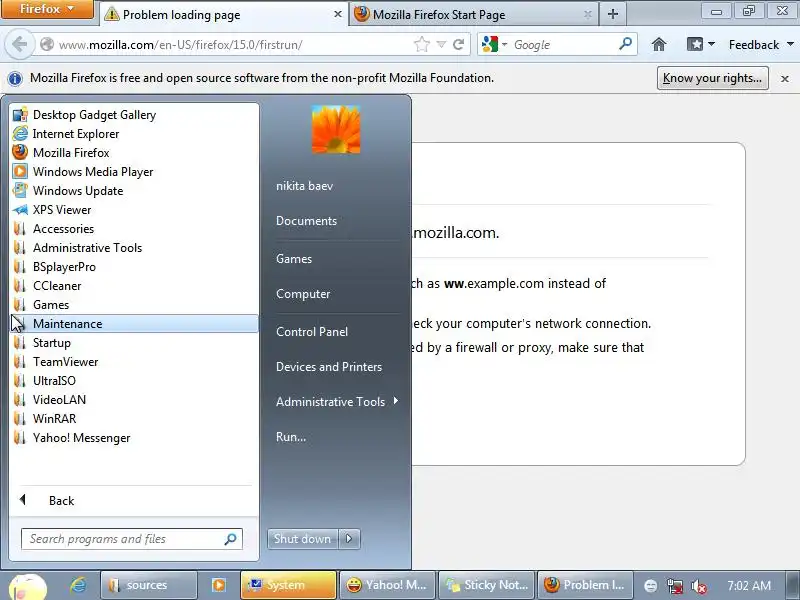The height and width of the screenshot is (600, 800).
Task: Switch to Sticky Notes taskbar window
Action: pos(486,585)
